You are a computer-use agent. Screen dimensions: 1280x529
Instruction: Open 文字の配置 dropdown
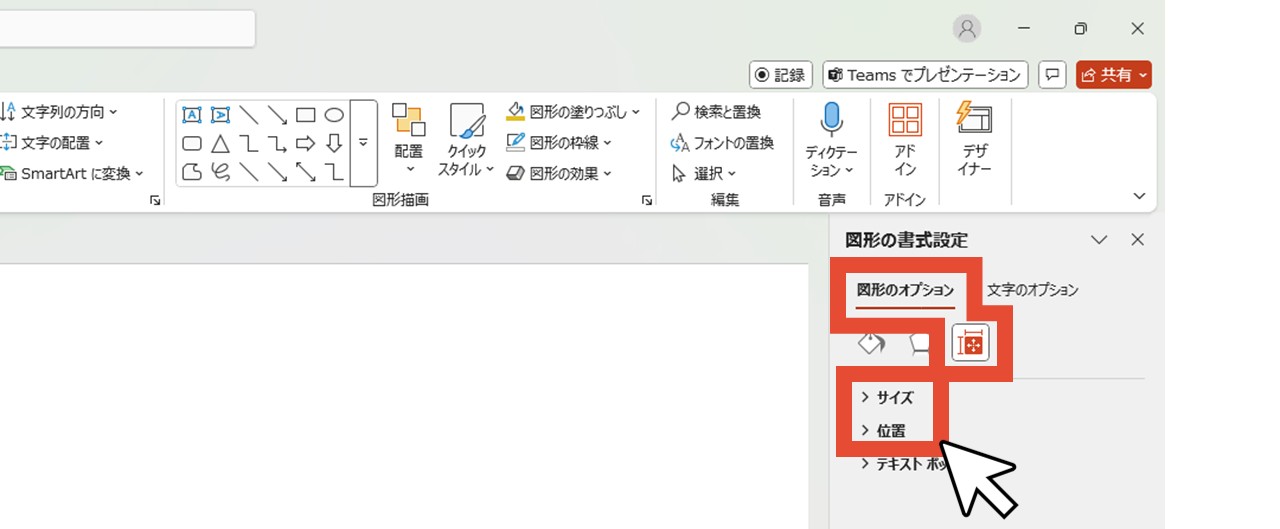[52, 142]
